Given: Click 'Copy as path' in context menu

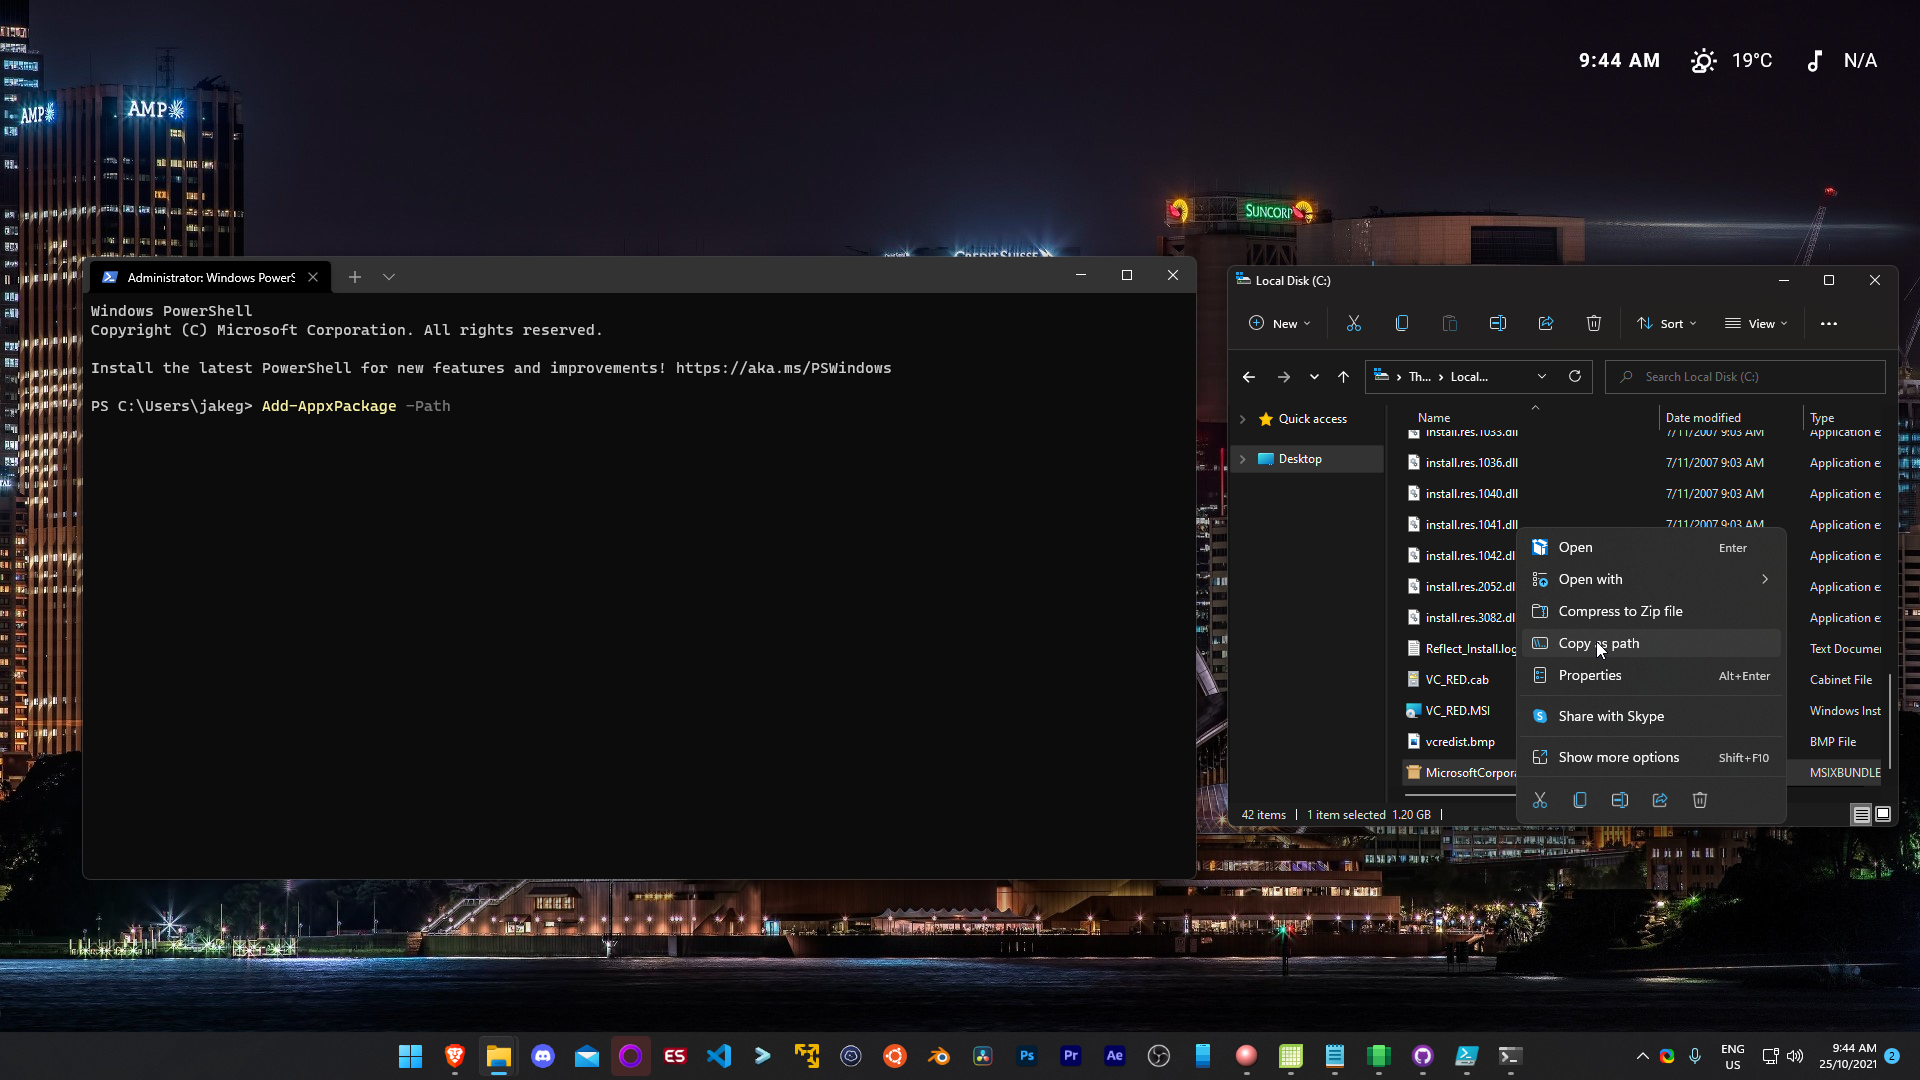Looking at the screenshot, I should tap(1598, 642).
